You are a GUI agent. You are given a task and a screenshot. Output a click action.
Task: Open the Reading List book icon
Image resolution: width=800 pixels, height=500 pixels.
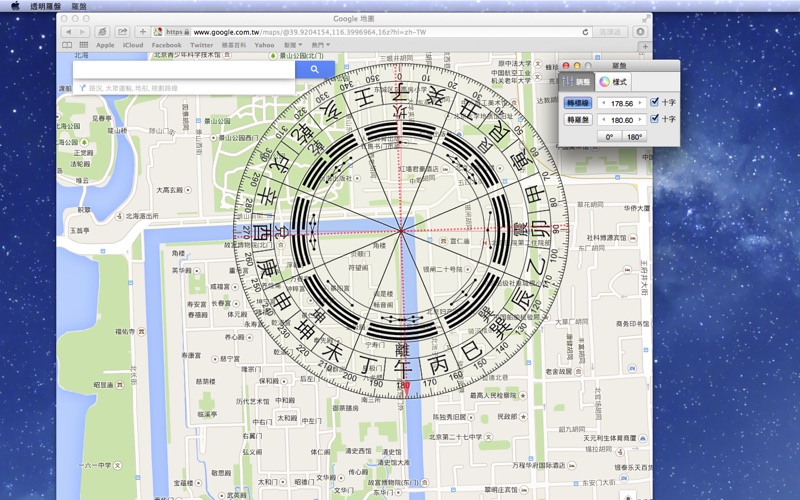(x=68, y=45)
